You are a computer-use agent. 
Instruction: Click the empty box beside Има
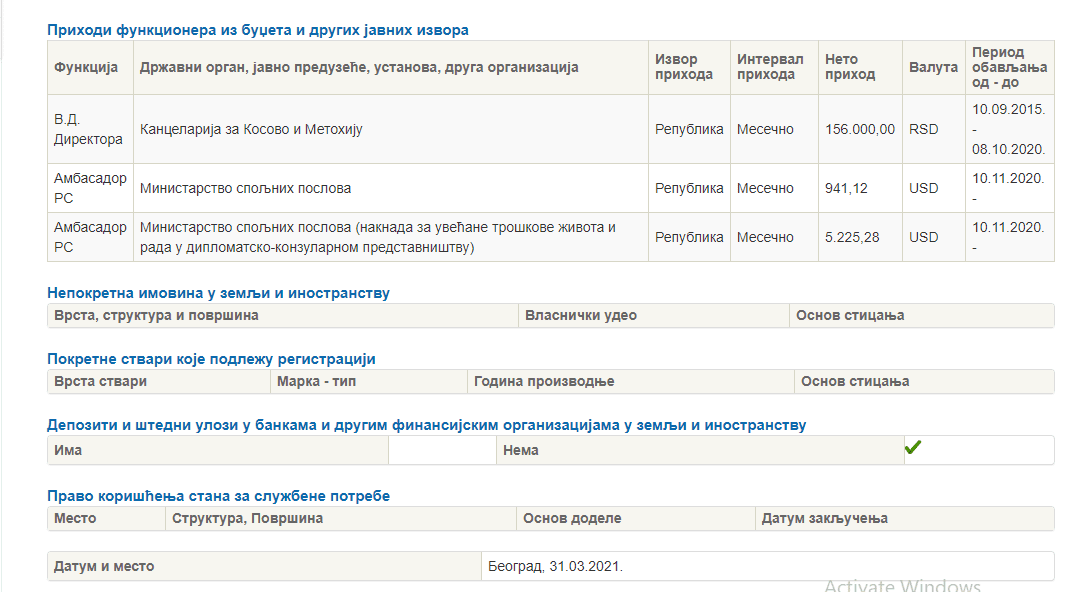(442, 451)
